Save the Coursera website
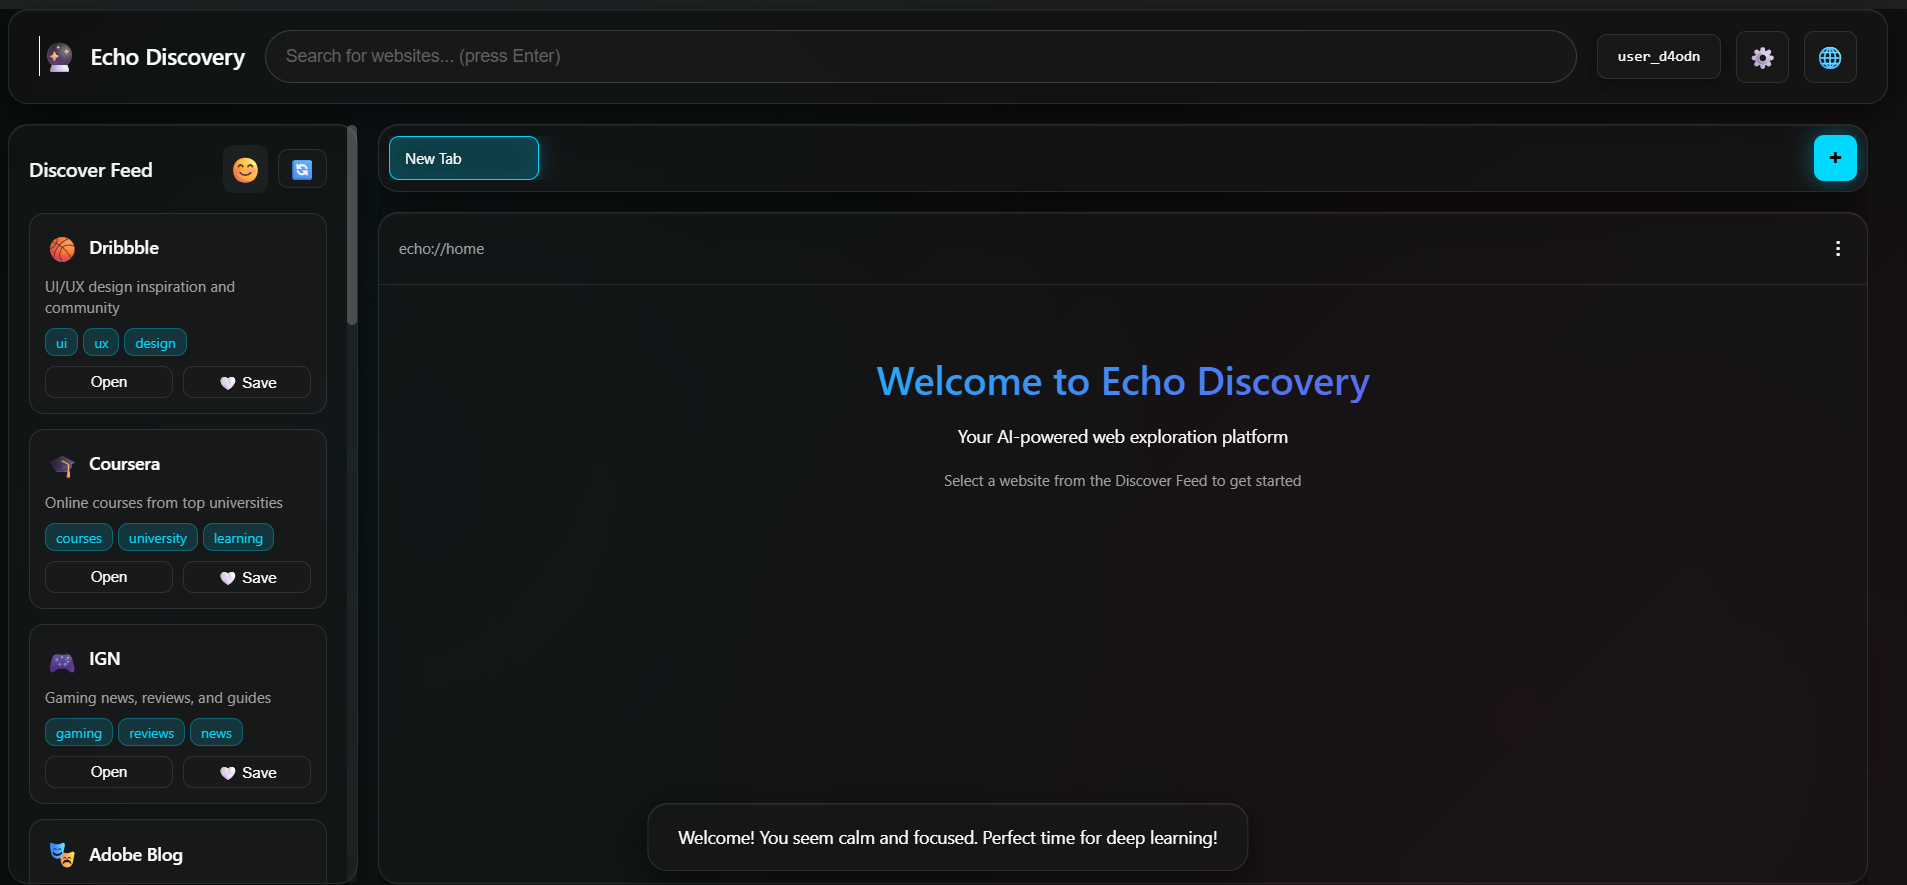The image size is (1907, 885). pyautogui.click(x=247, y=577)
